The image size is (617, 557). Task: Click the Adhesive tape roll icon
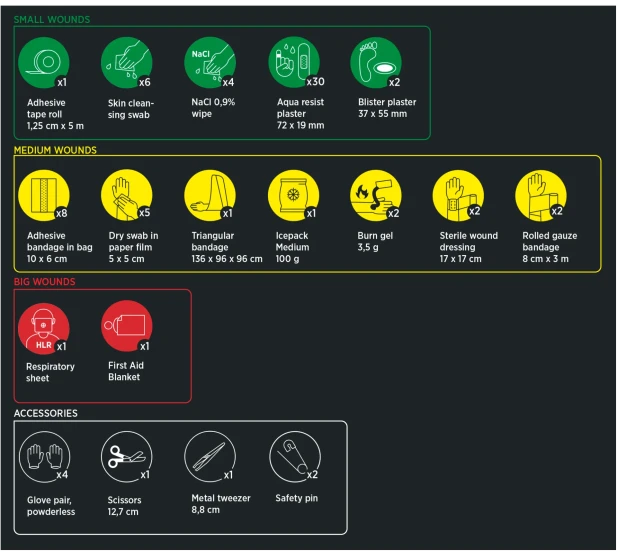click(44, 63)
